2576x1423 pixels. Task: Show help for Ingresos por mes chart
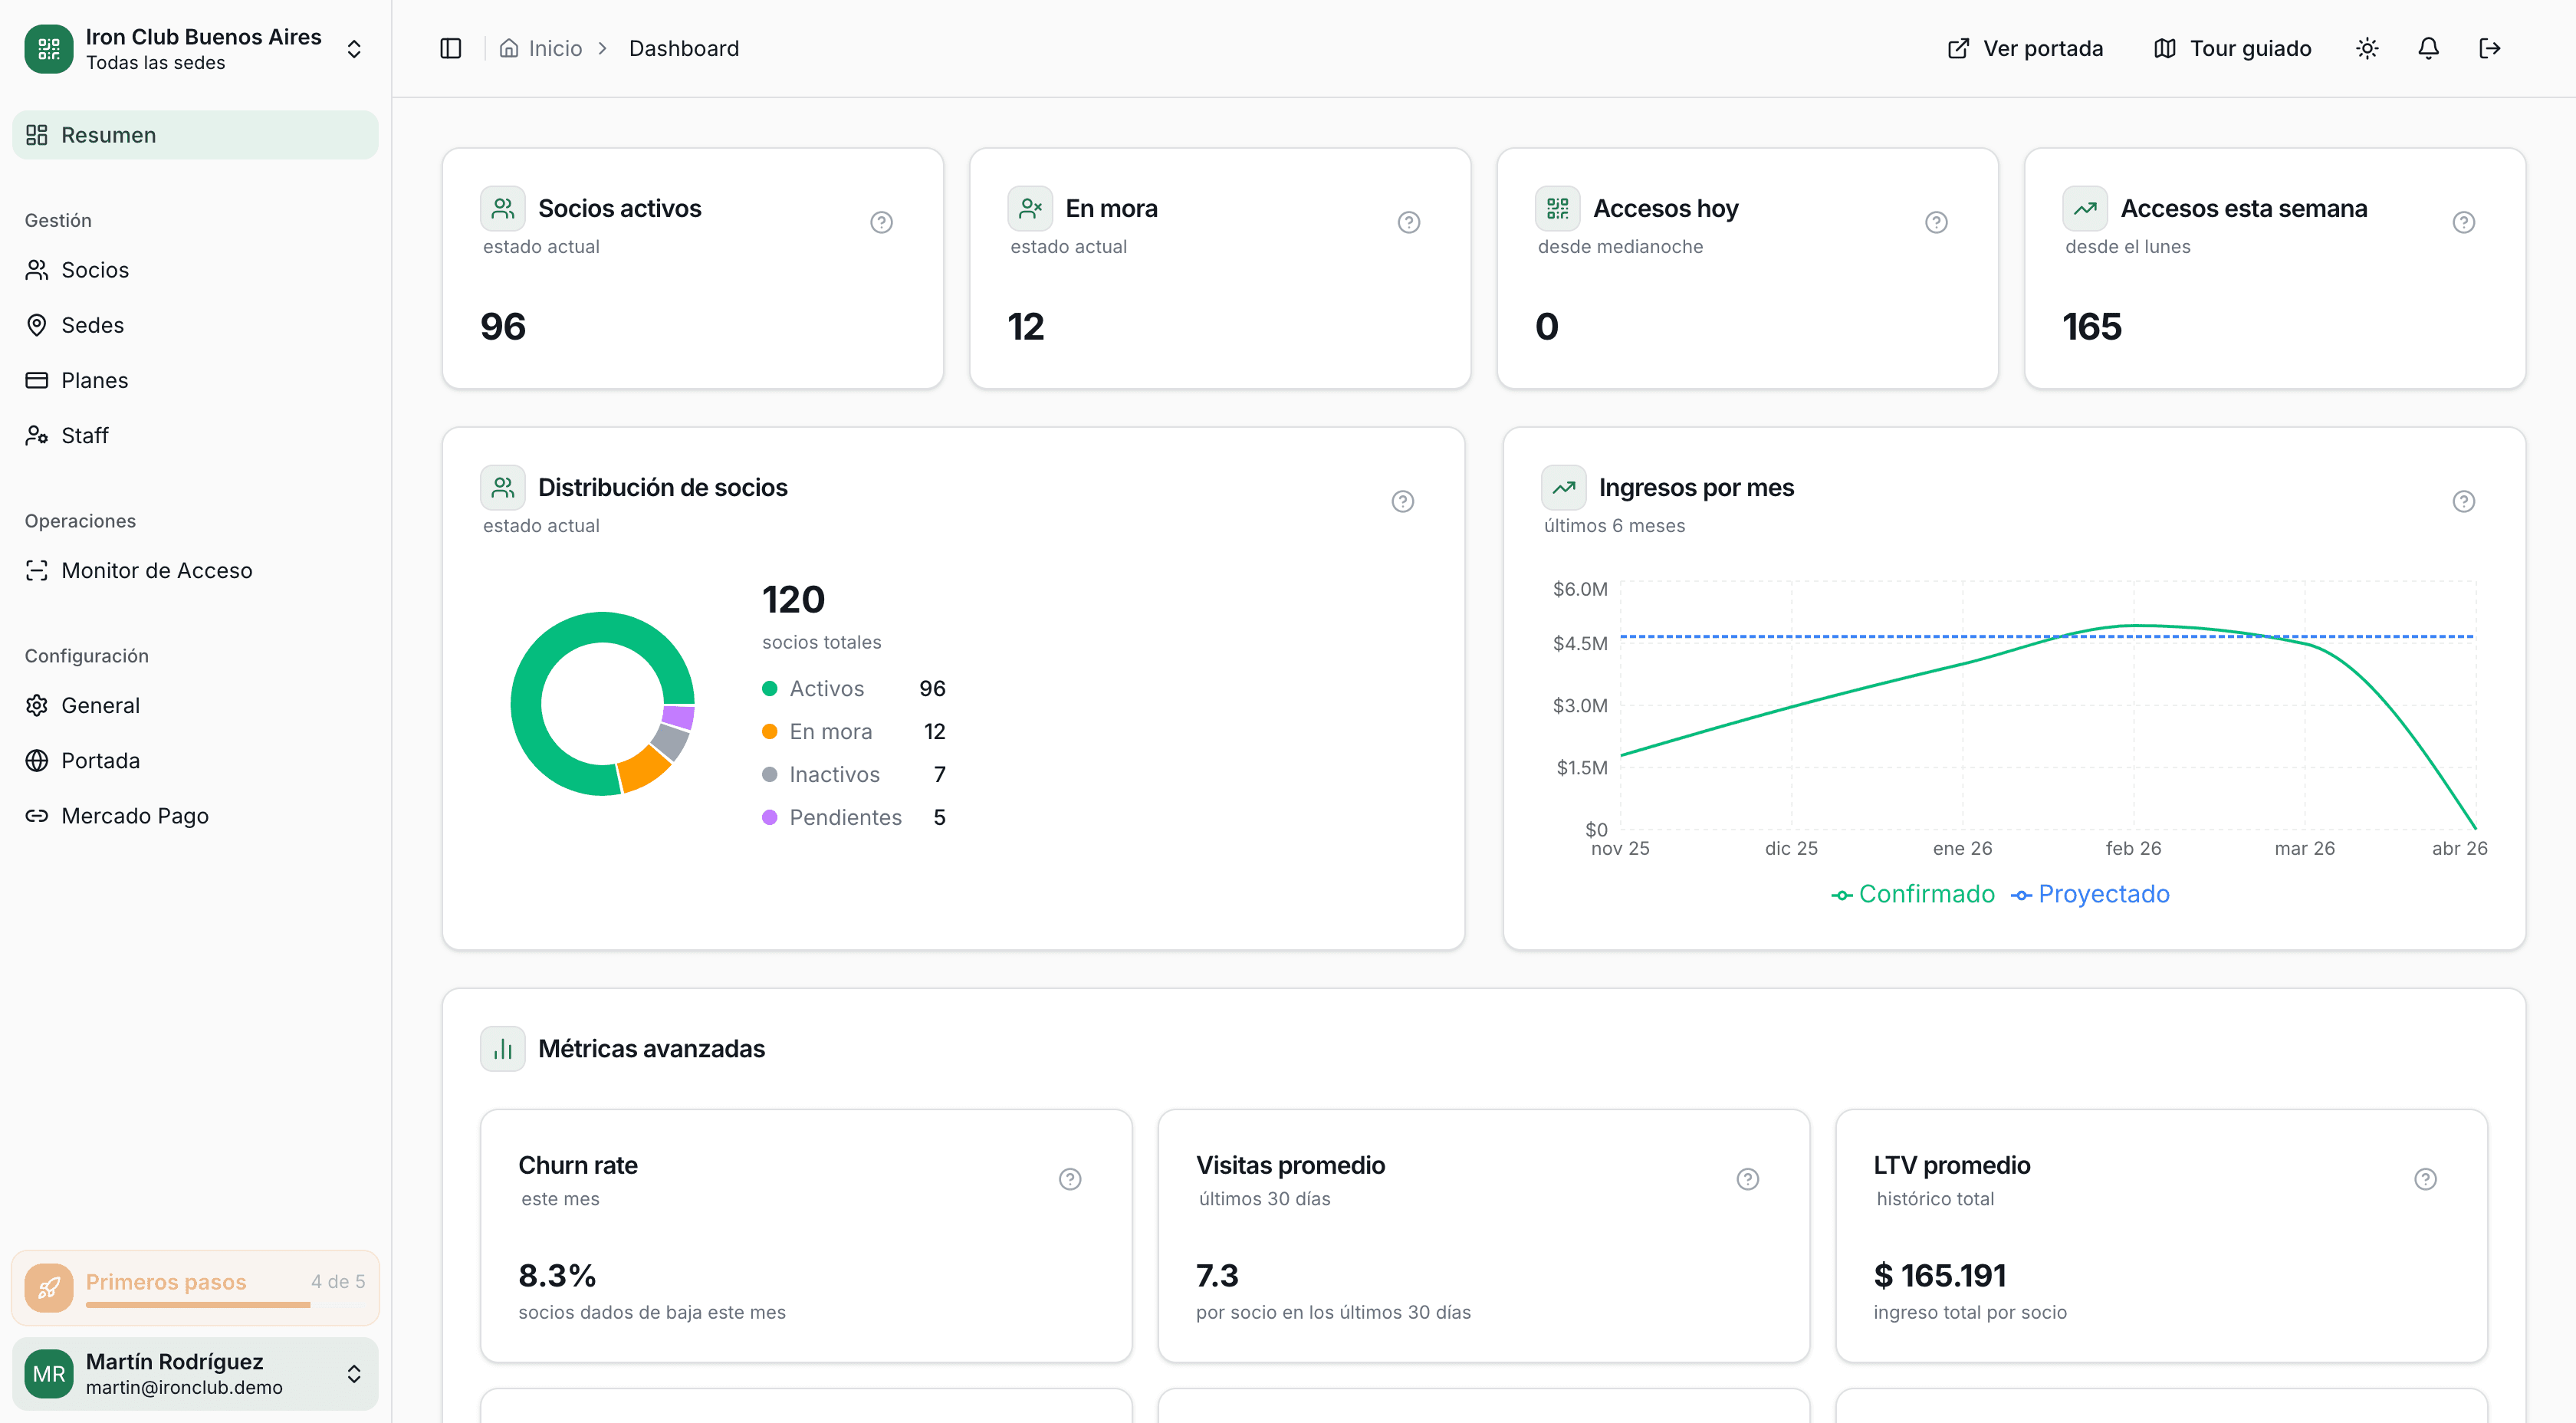2463,501
